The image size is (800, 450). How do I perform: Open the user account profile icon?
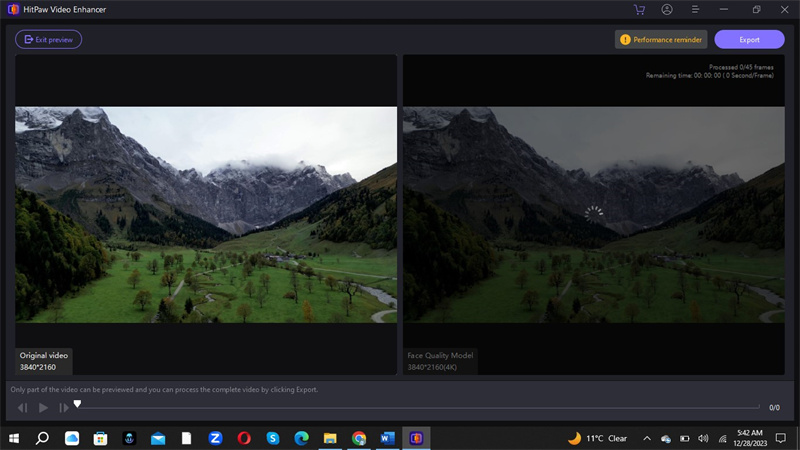click(667, 10)
